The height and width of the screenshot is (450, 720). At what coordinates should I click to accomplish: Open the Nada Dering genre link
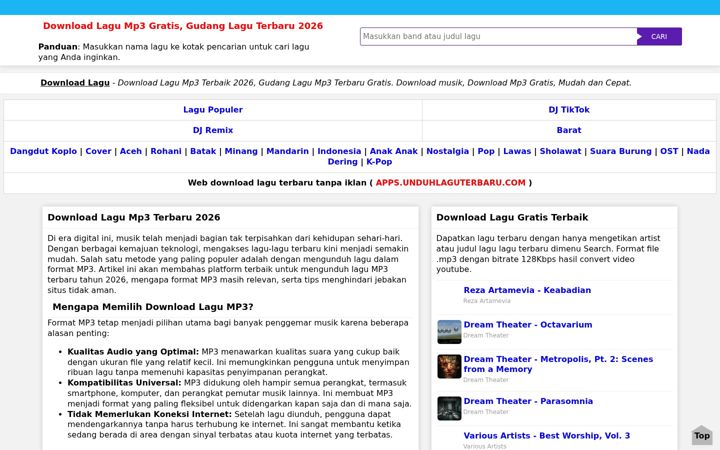pyautogui.click(x=698, y=151)
